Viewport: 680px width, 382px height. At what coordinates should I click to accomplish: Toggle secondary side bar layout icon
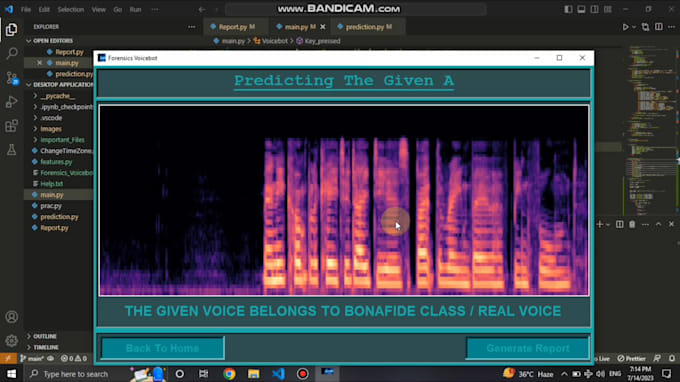[x=595, y=9]
